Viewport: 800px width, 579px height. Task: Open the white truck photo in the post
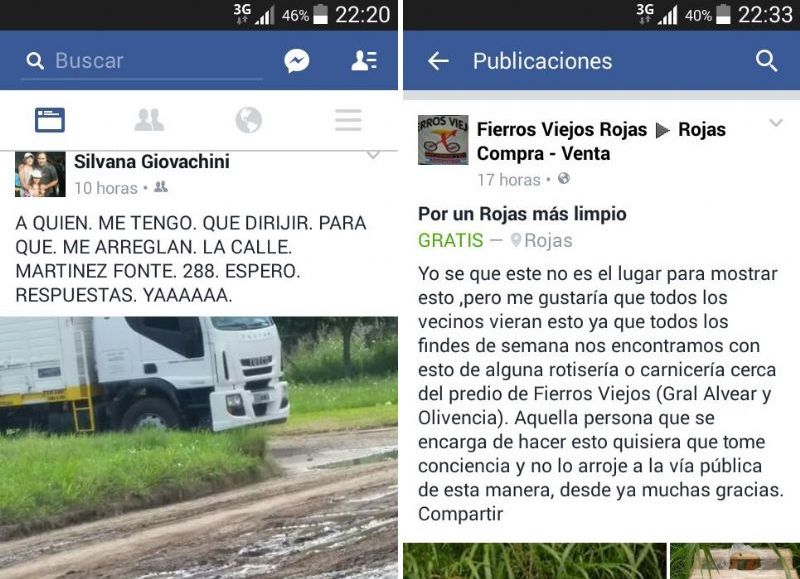[x=198, y=447]
